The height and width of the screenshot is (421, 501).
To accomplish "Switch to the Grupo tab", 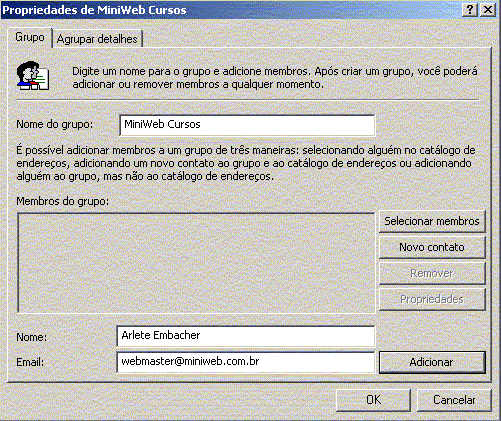I will pyautogui.click(x=30, y=37).
